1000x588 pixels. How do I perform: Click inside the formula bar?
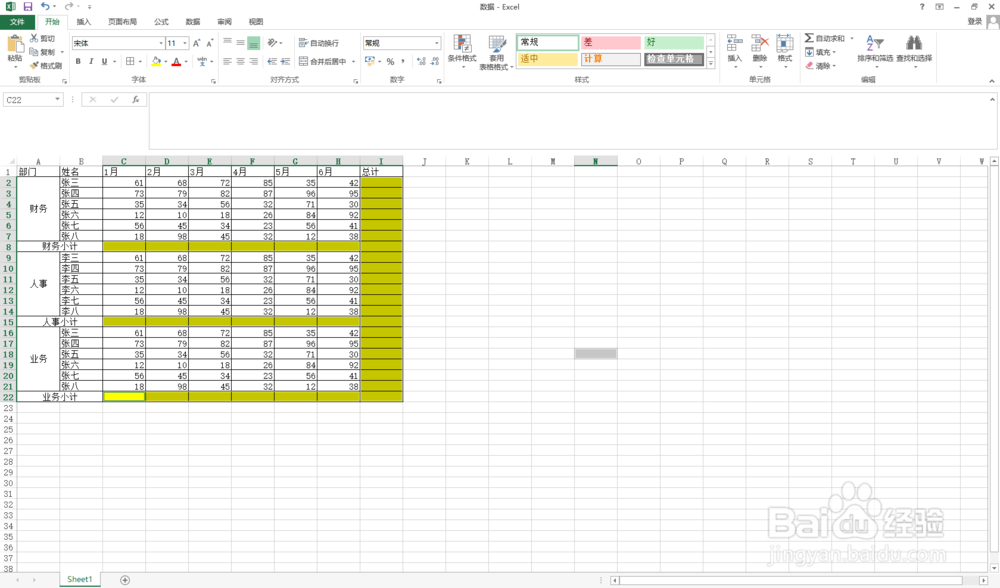[x=571, y=121]
